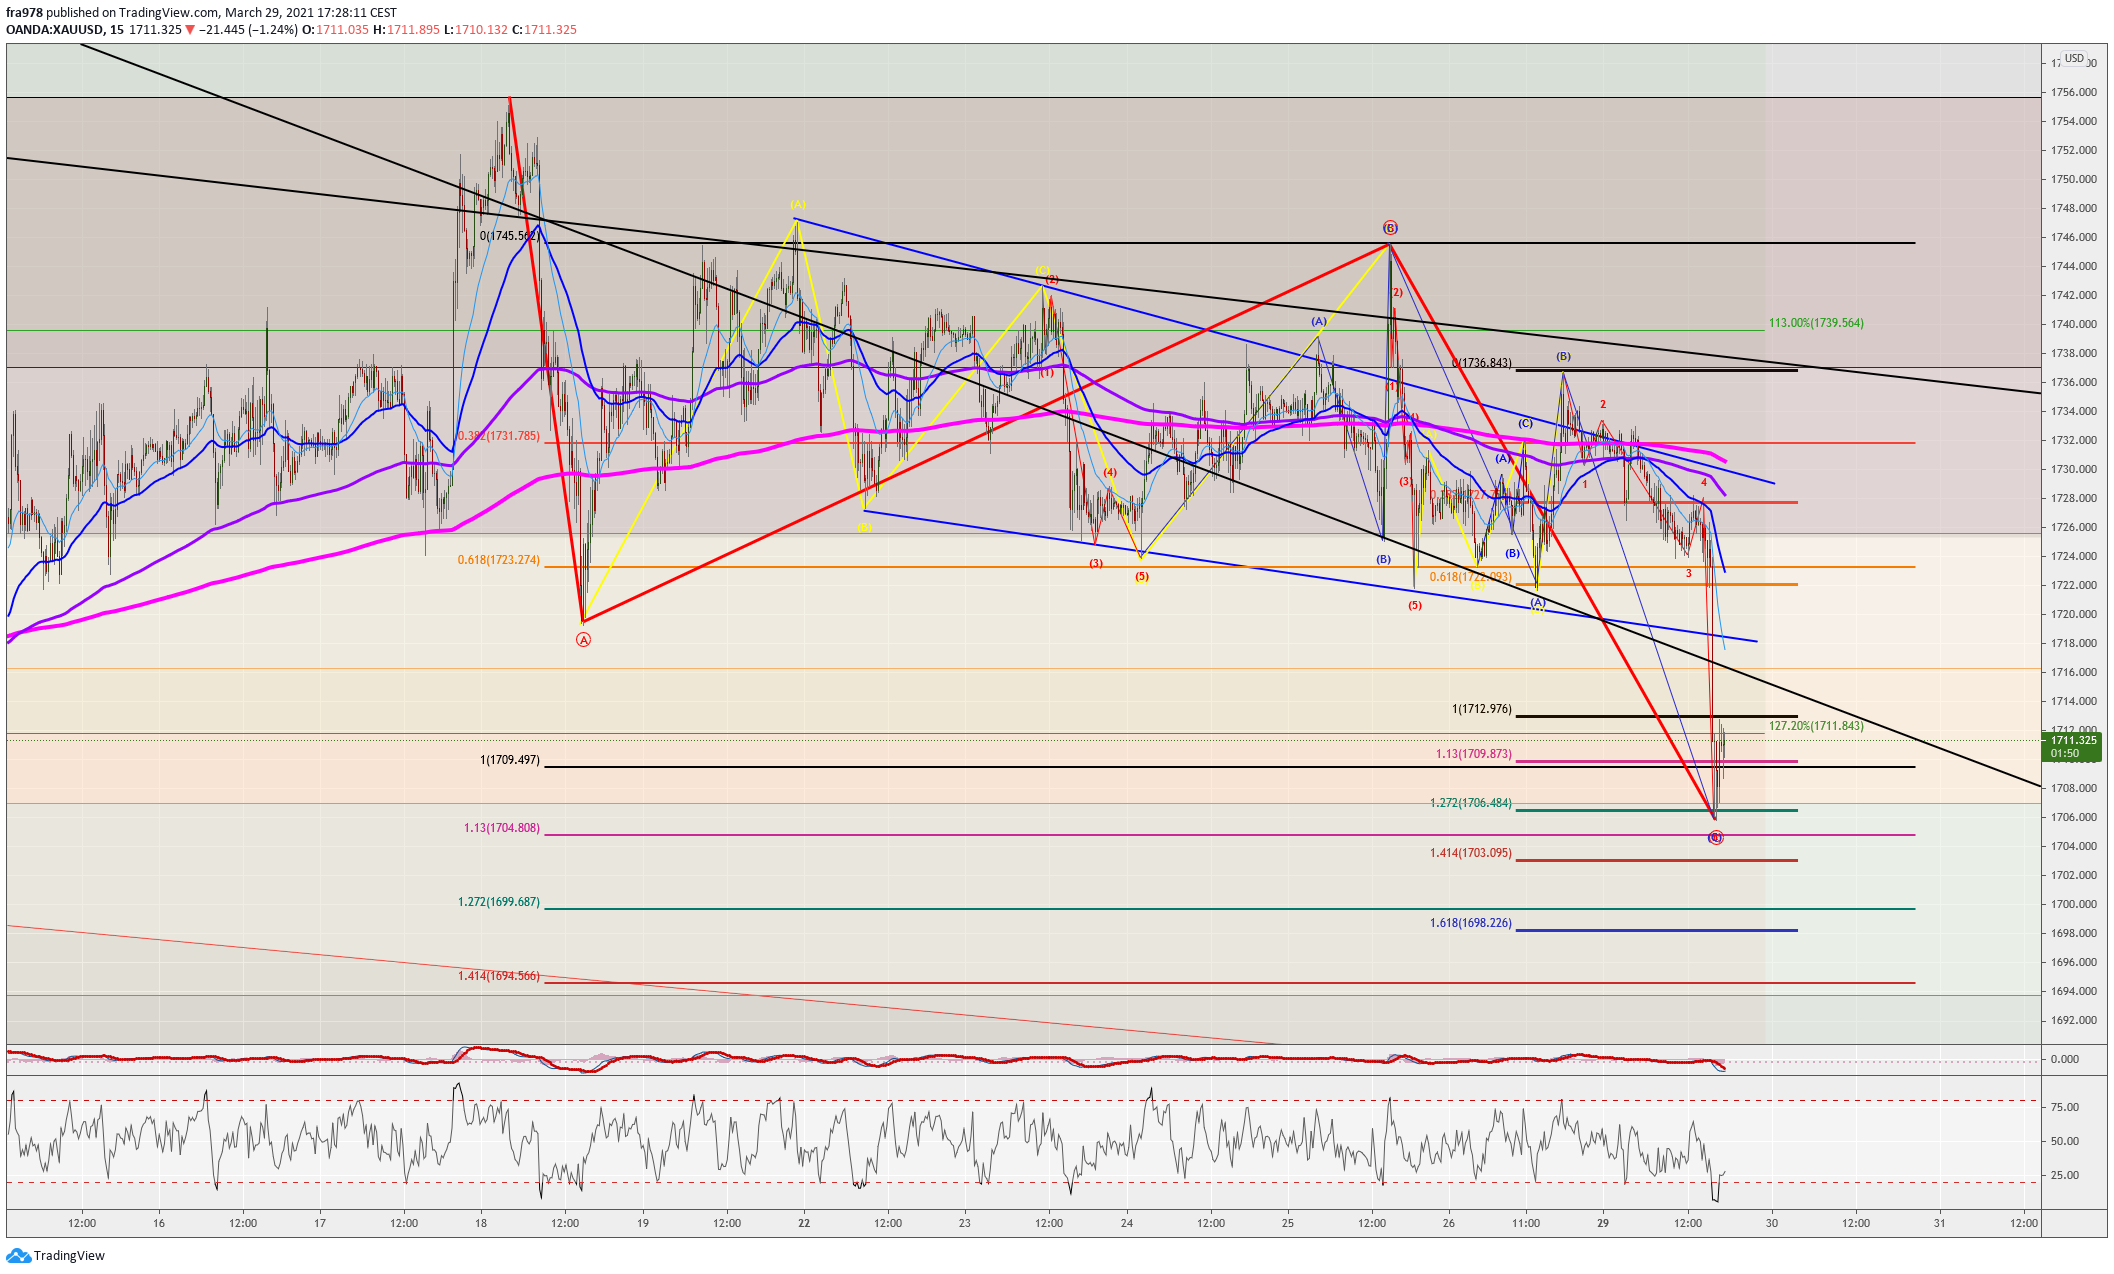Click date label 16 on time axis
Screen dimensions: 2114x1274
159,1223
